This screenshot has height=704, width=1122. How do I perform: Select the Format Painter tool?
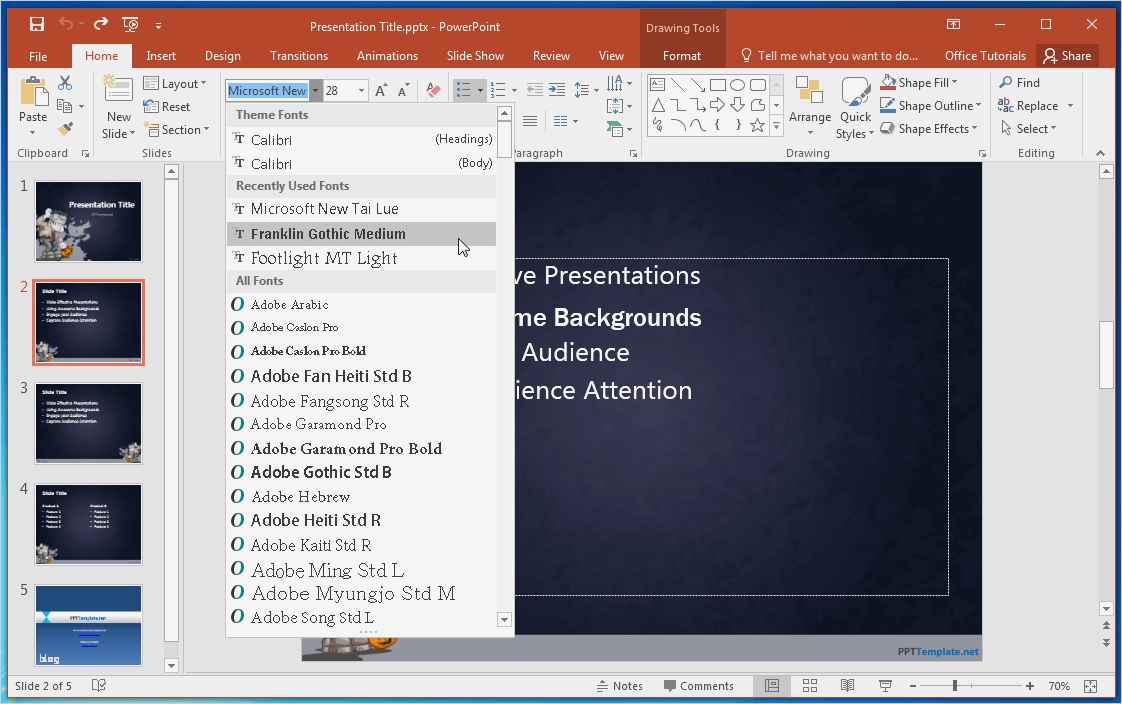click(63, 128)
